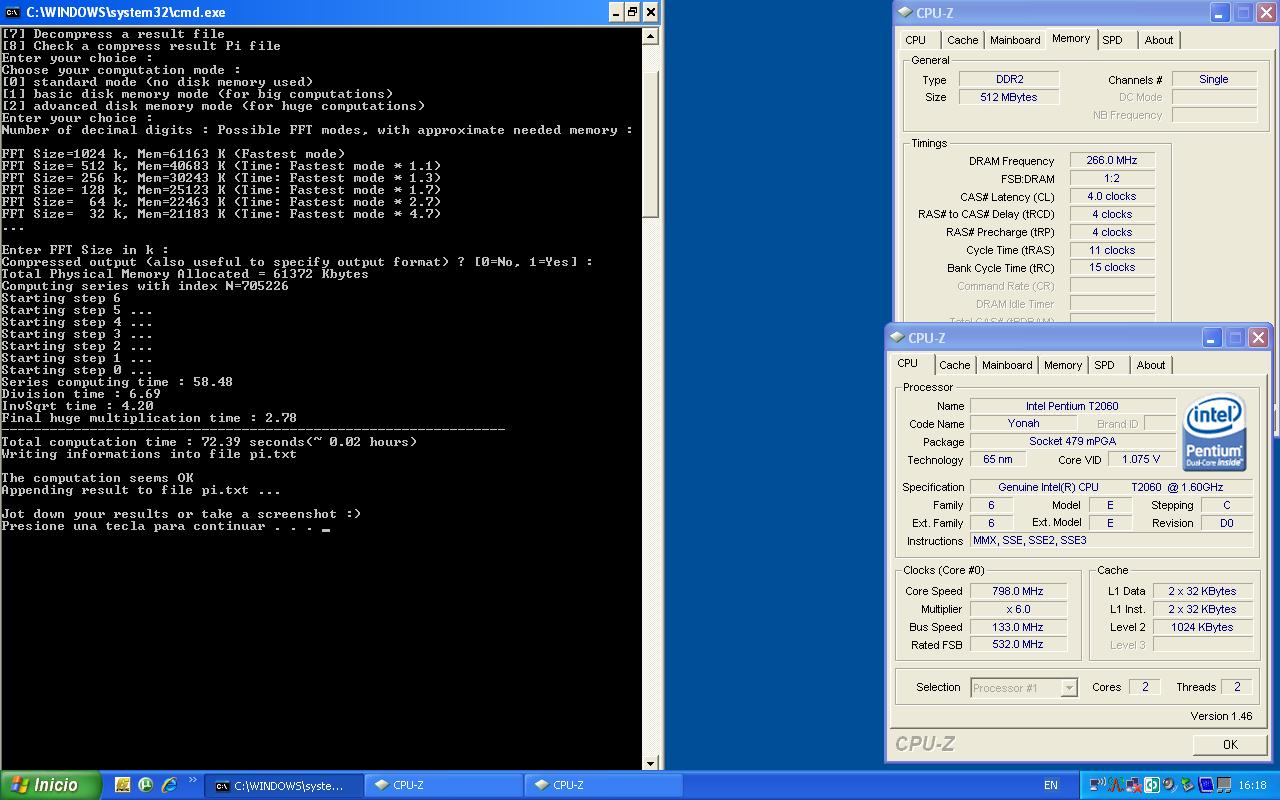The image size is (1280, 800).
Task: Switch to About tab in front CPU-Z window
Action: (x=1151, y=365)
